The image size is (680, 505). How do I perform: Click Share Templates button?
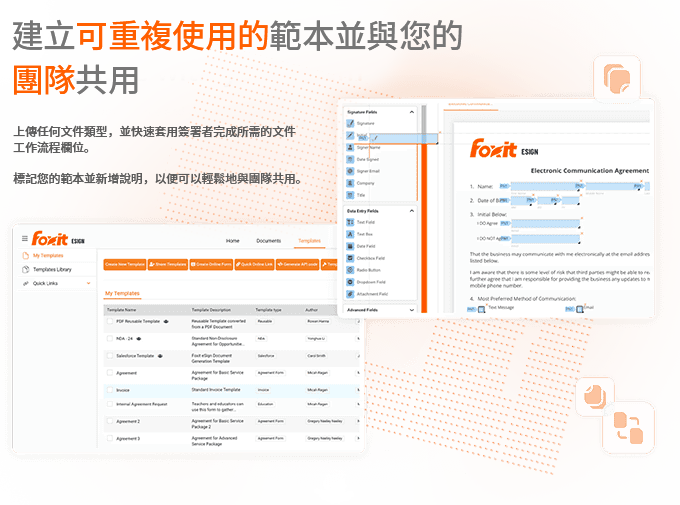click(x=168, y=264)
